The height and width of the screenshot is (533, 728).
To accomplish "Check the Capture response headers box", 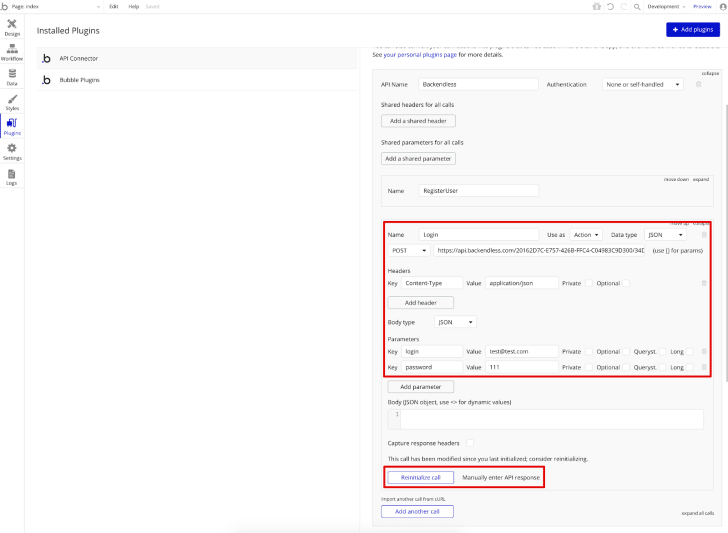I will click(470, 443).
